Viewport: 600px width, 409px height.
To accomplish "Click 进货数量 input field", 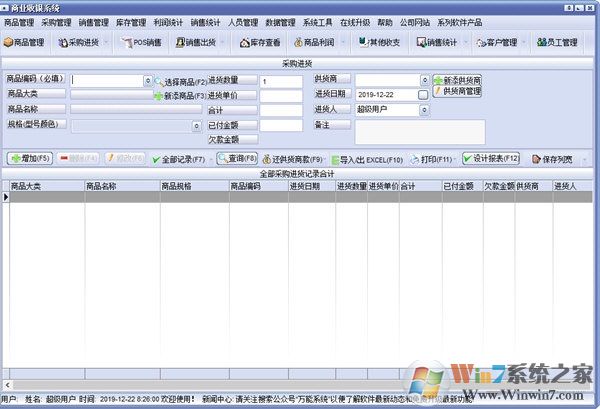I will [x=281, y=81].
